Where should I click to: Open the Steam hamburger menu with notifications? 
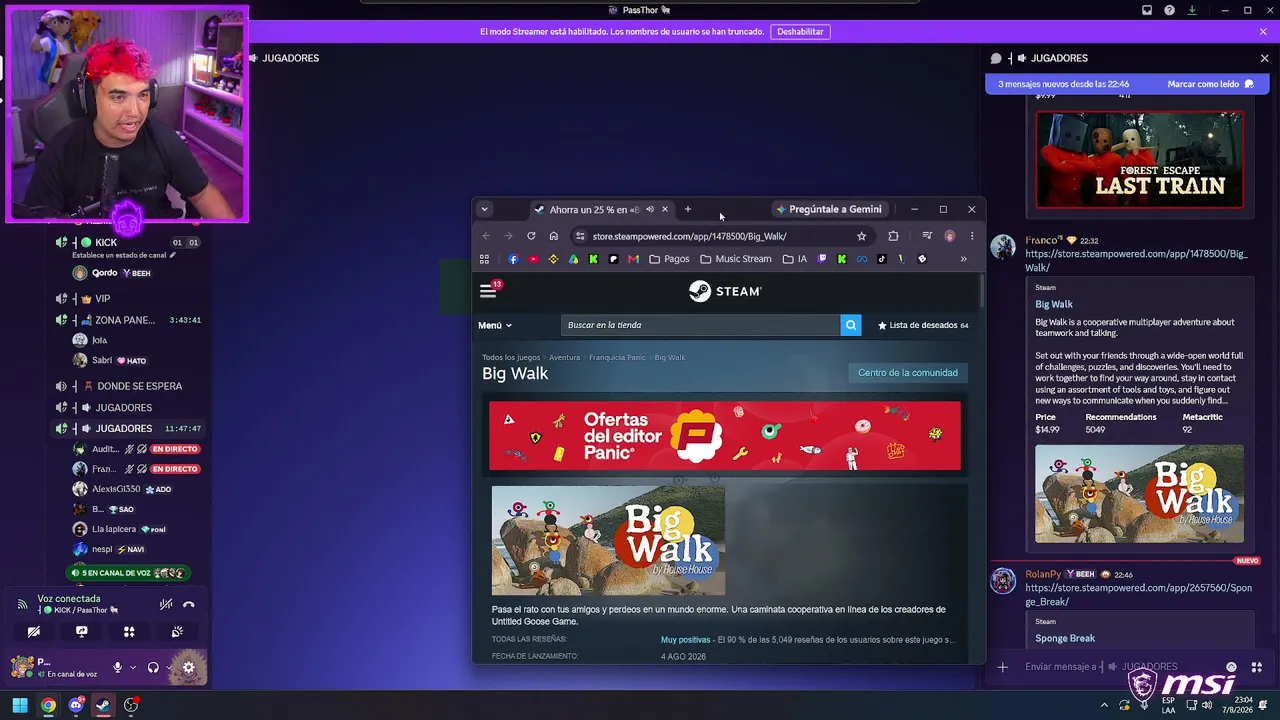coord(489,291)
